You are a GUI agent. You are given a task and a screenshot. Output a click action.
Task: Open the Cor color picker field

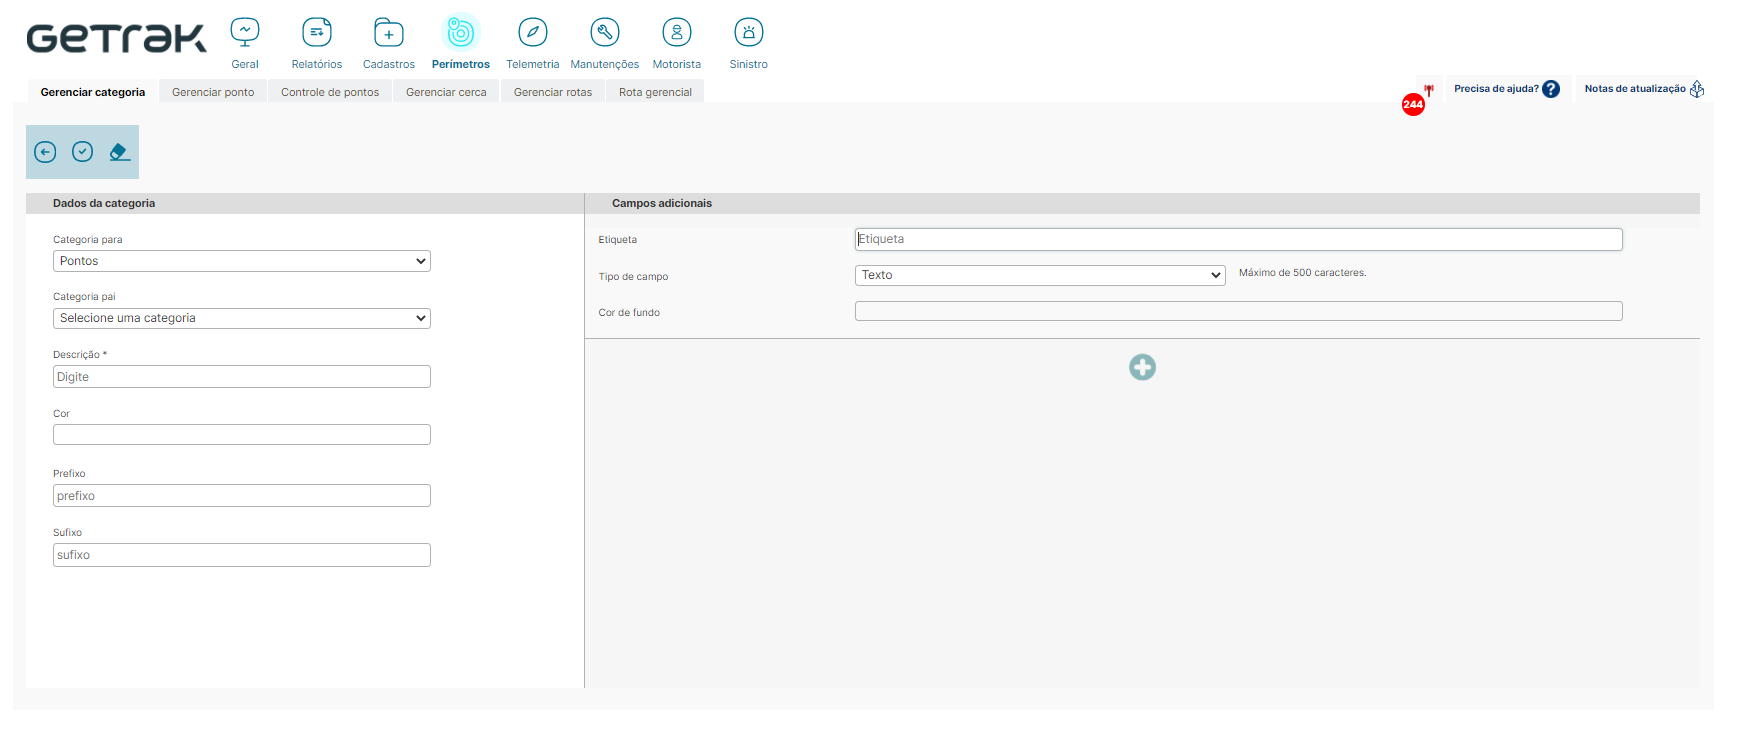coord(242,435)
